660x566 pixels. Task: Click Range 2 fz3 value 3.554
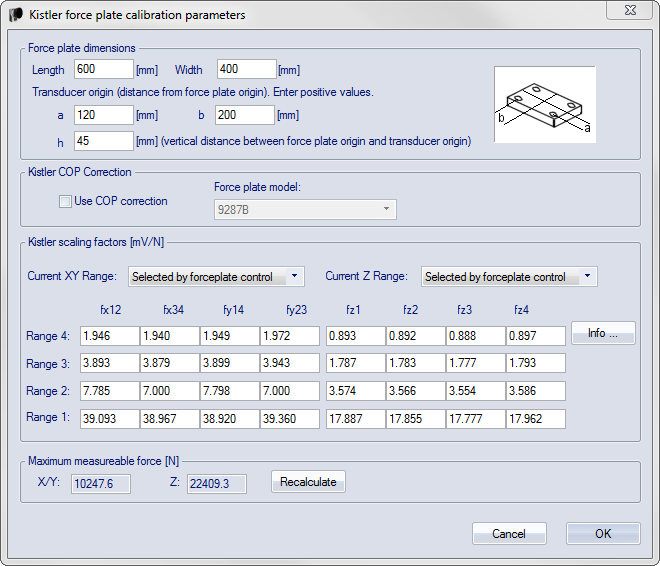(x=476, y=391)
